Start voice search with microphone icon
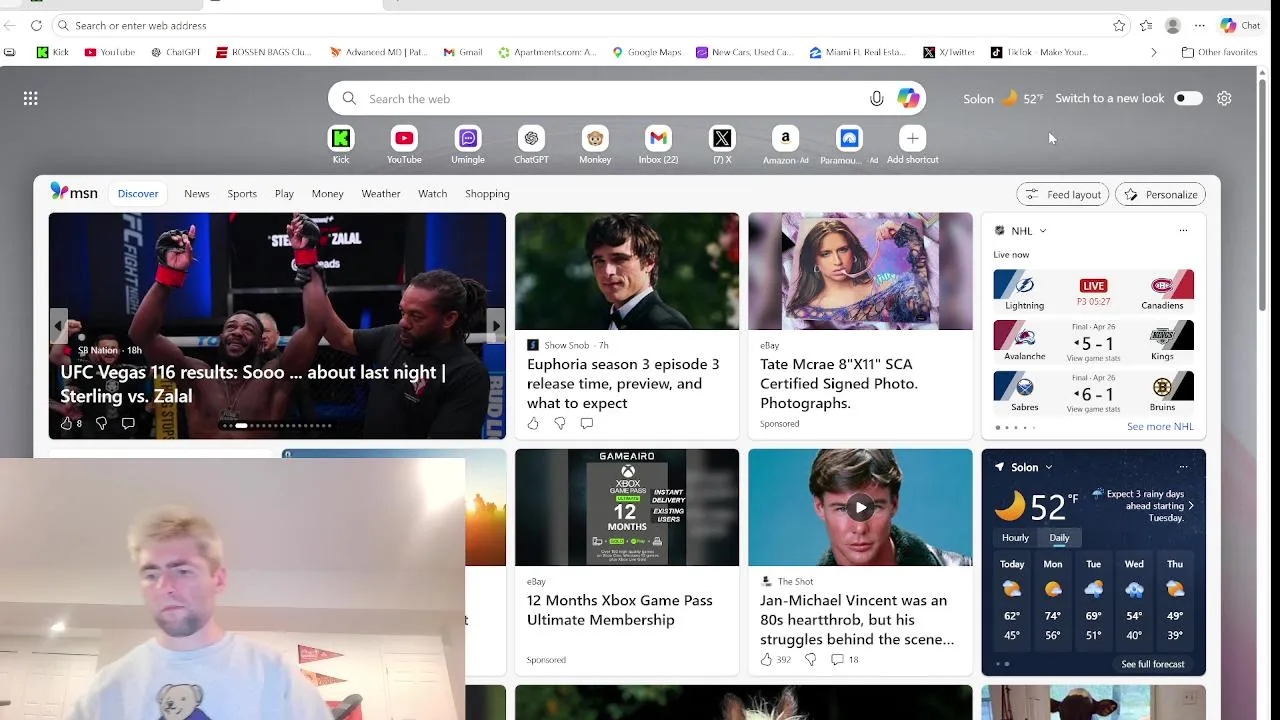The width and height of the screenshot is (1280, 720). [x=876, y=98]
